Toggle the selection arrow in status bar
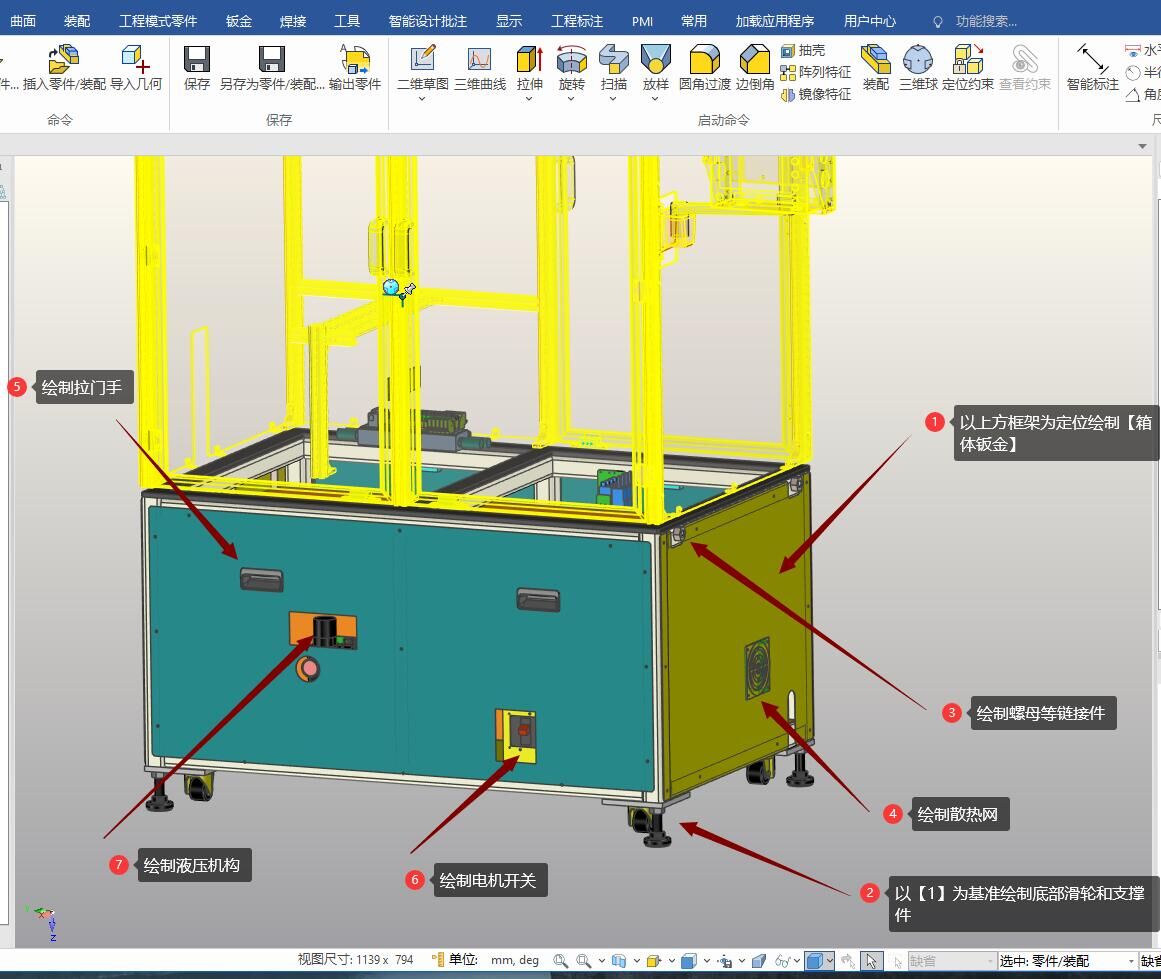 click(871, 961)
